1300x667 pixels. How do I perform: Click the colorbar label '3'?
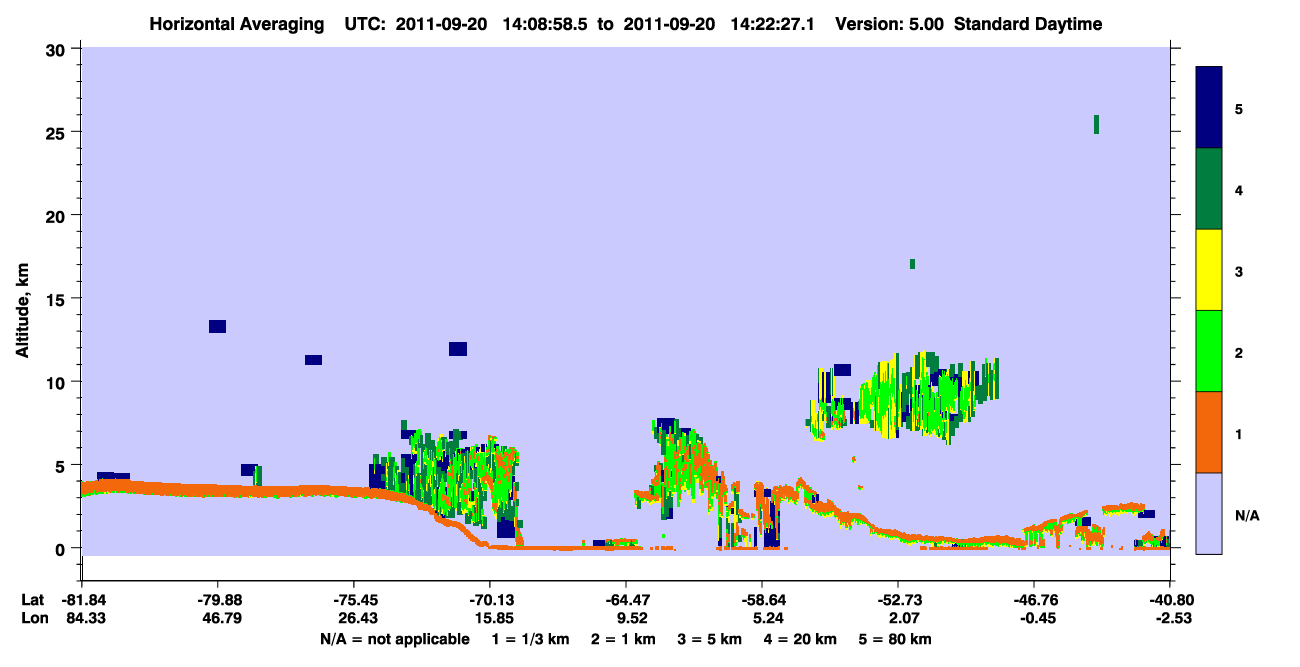pyautogui.click(x=1238, y=271)
